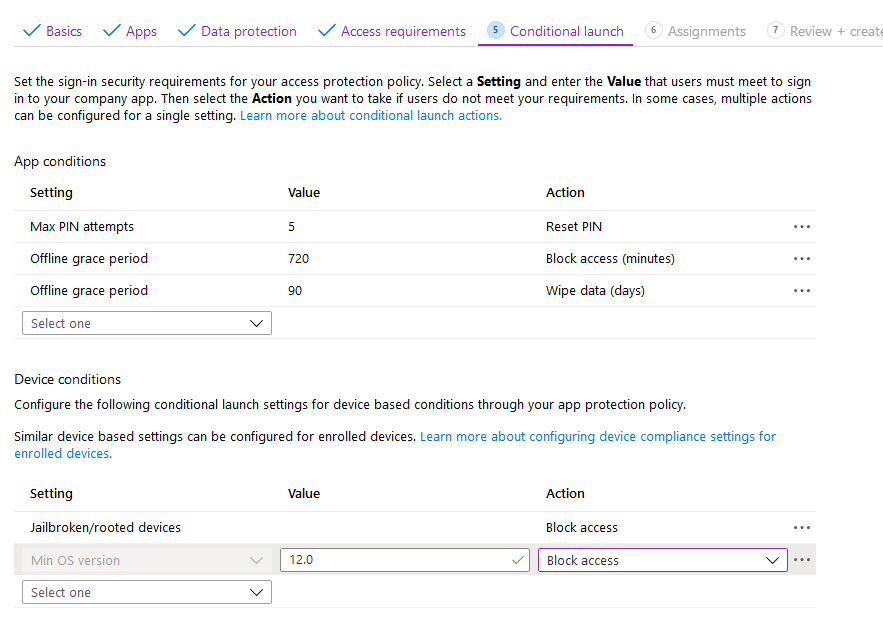Open the Block access action dropdown
The height and width of the screenshot is (626, 883).
click(x=662, y=561)
